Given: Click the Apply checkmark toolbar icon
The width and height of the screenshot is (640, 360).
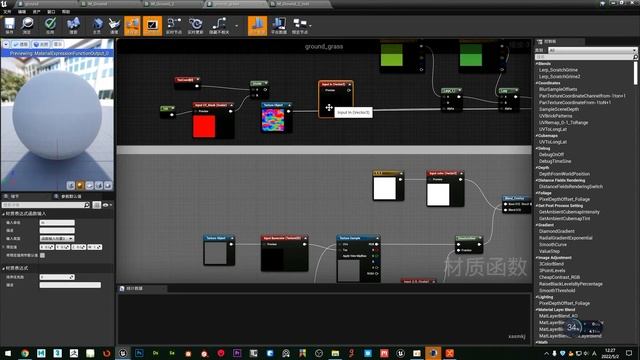Looking at the screenshot, I should click(50, 26).
